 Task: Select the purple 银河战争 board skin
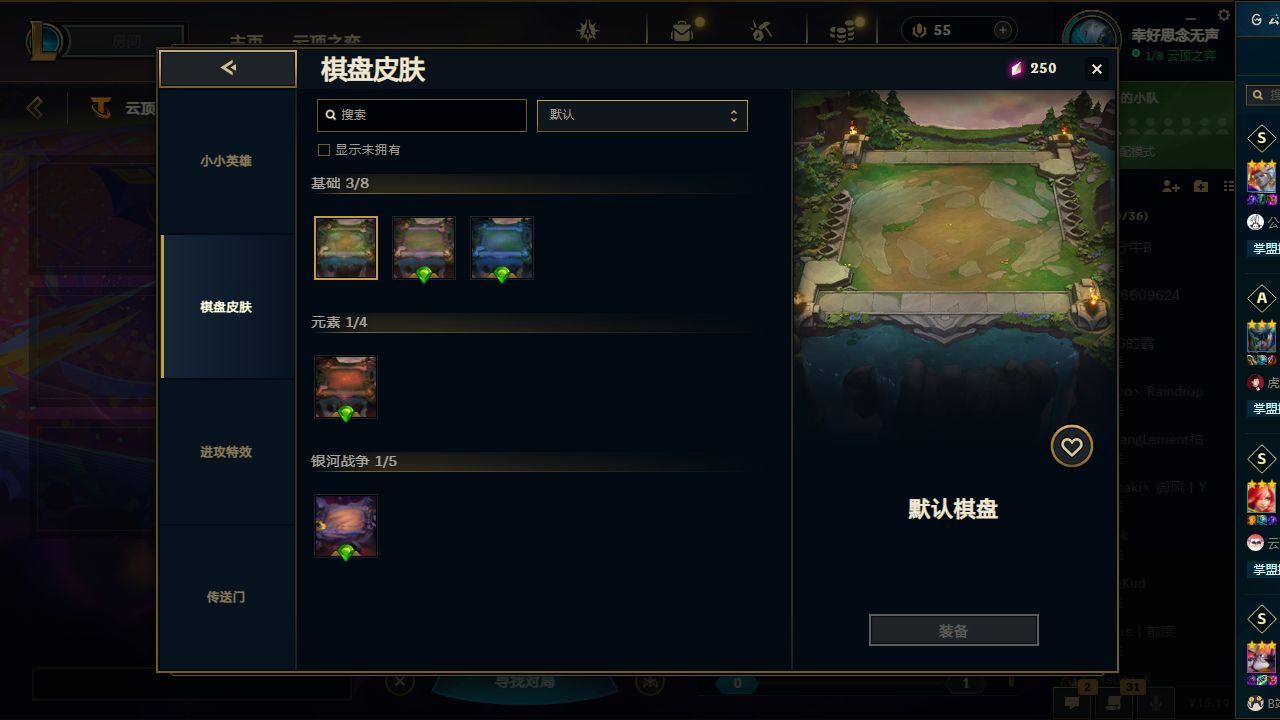(x=346, y=526)
